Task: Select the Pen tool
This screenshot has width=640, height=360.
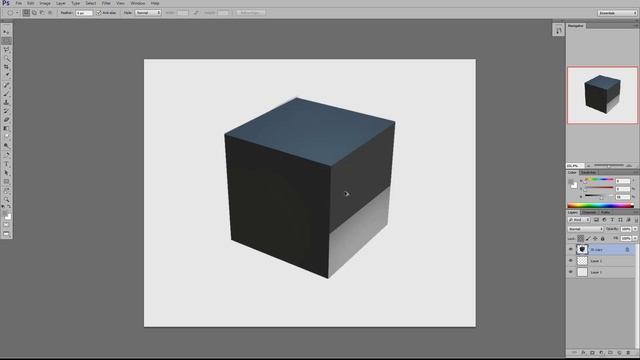Action: (x=6, y=155)
